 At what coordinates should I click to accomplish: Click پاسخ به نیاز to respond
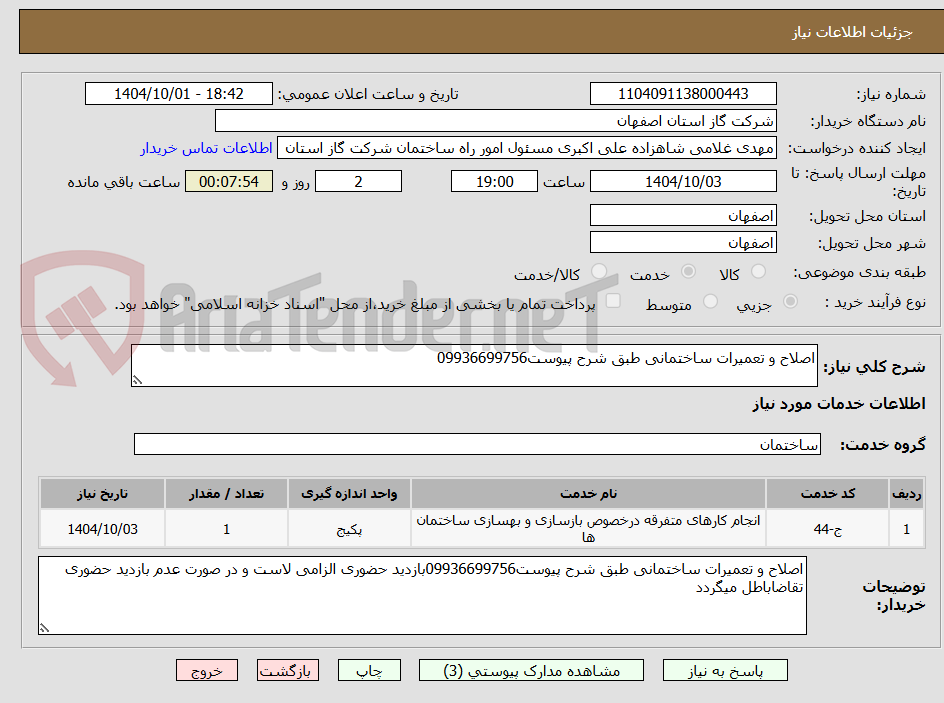point(725,670)
